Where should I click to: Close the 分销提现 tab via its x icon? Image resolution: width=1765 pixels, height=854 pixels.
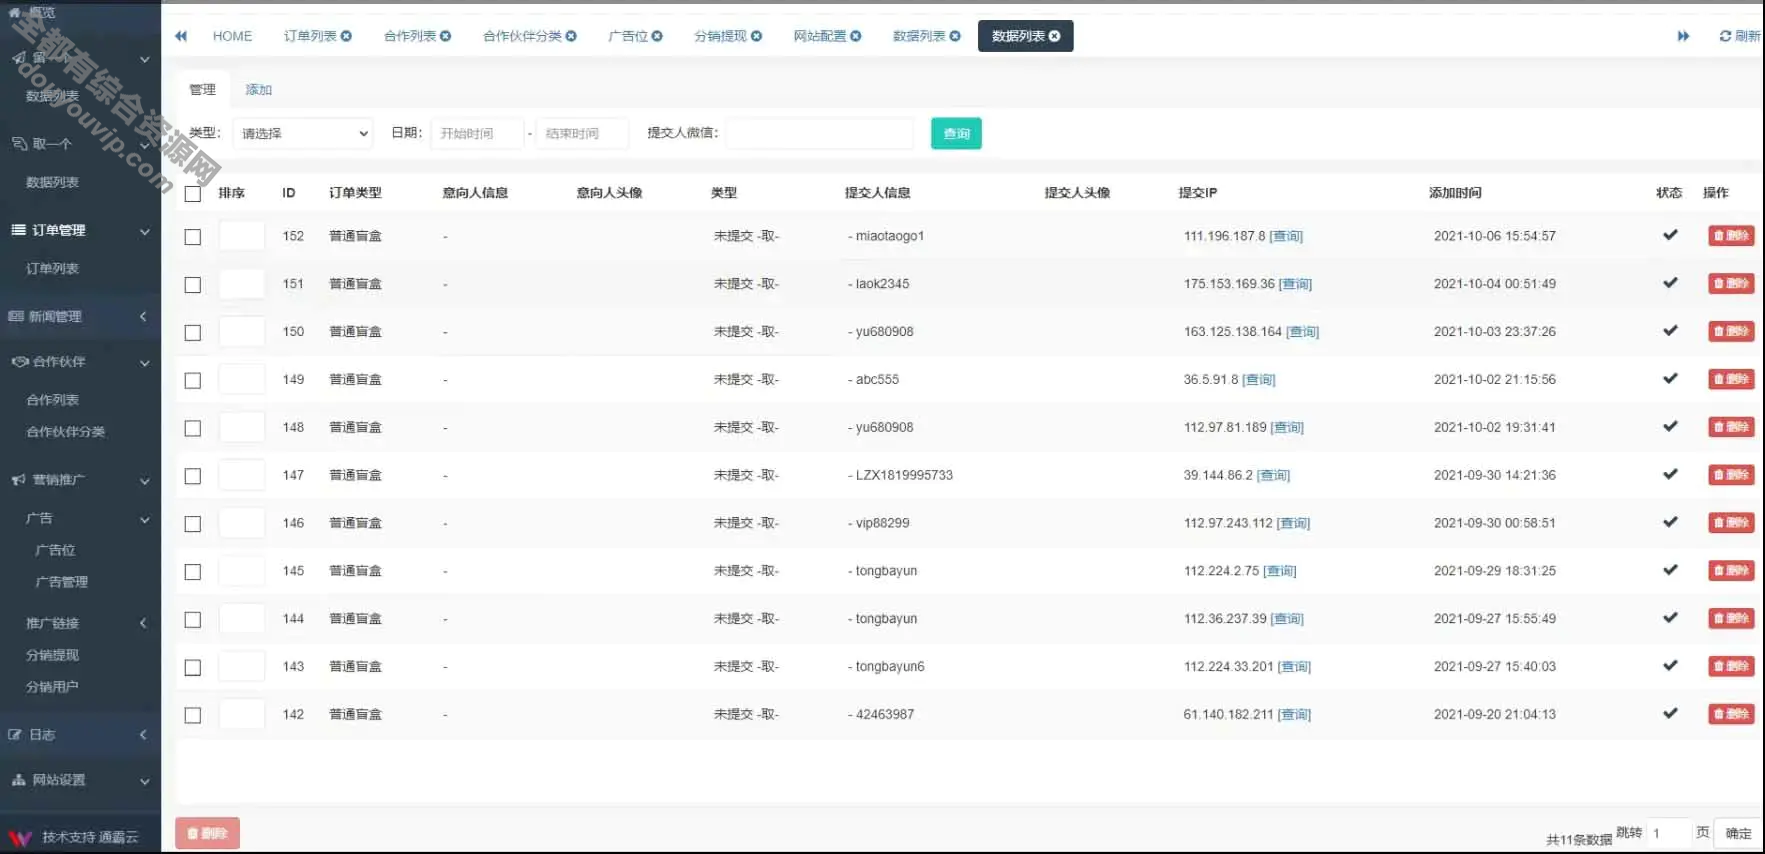(x=756, y=36)
